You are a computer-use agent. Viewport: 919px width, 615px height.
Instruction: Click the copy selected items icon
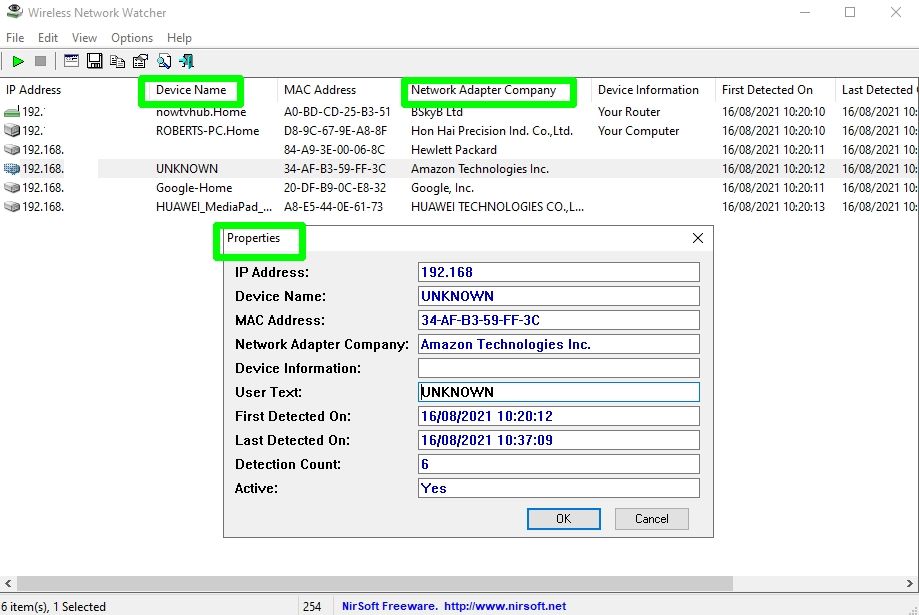(x=117, y=60)
